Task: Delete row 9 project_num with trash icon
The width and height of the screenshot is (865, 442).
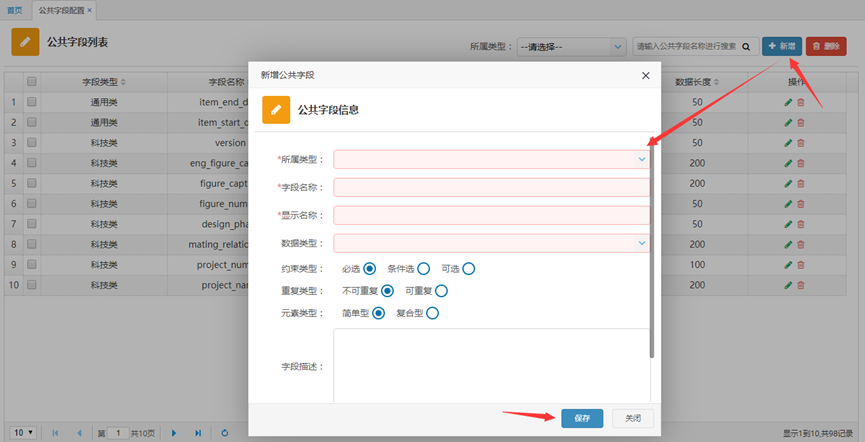Action: click(x=801, y=265)
